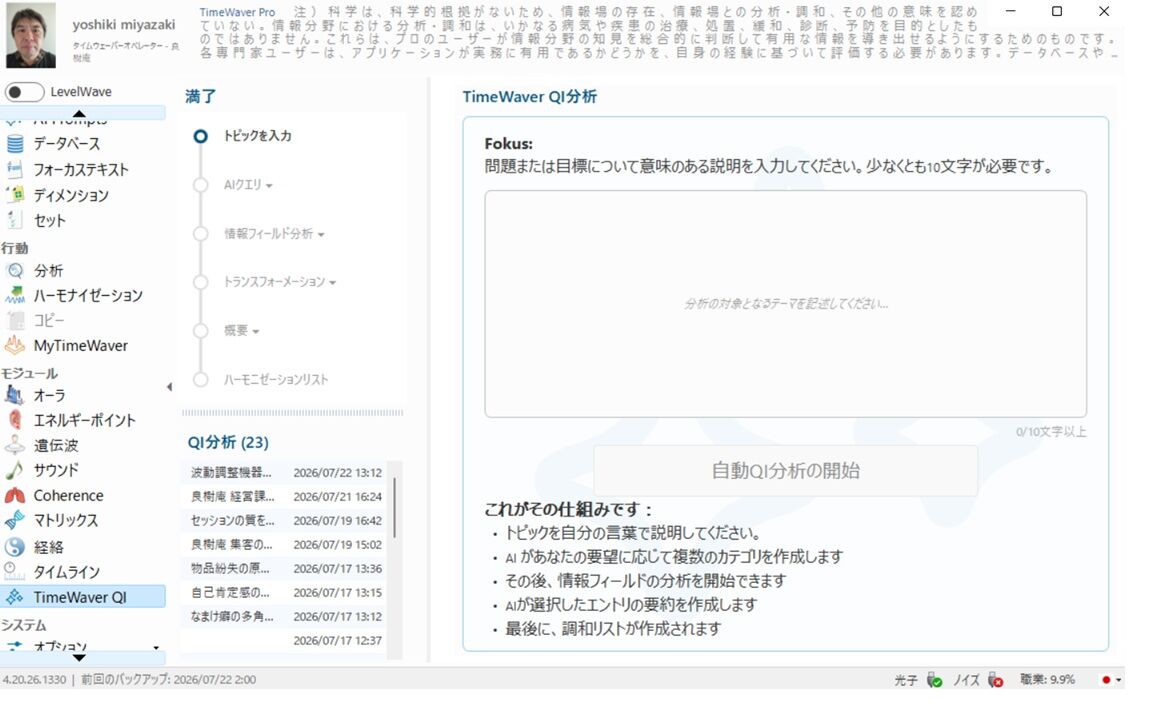Open the データベース database icon
The height and width of the screenshot is (720, 1152).
[x=15, y=144]
